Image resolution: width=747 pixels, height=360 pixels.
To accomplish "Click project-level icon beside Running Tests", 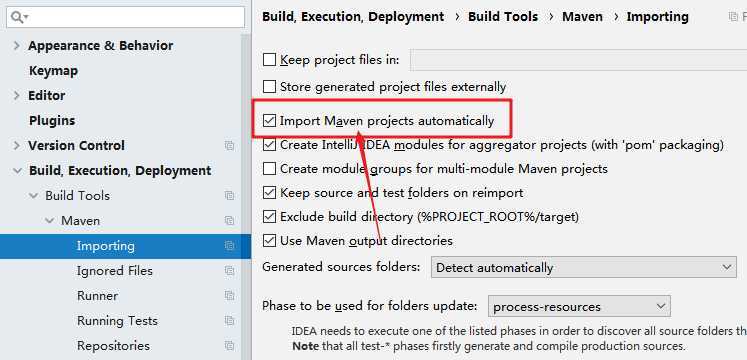I will 230,321.
